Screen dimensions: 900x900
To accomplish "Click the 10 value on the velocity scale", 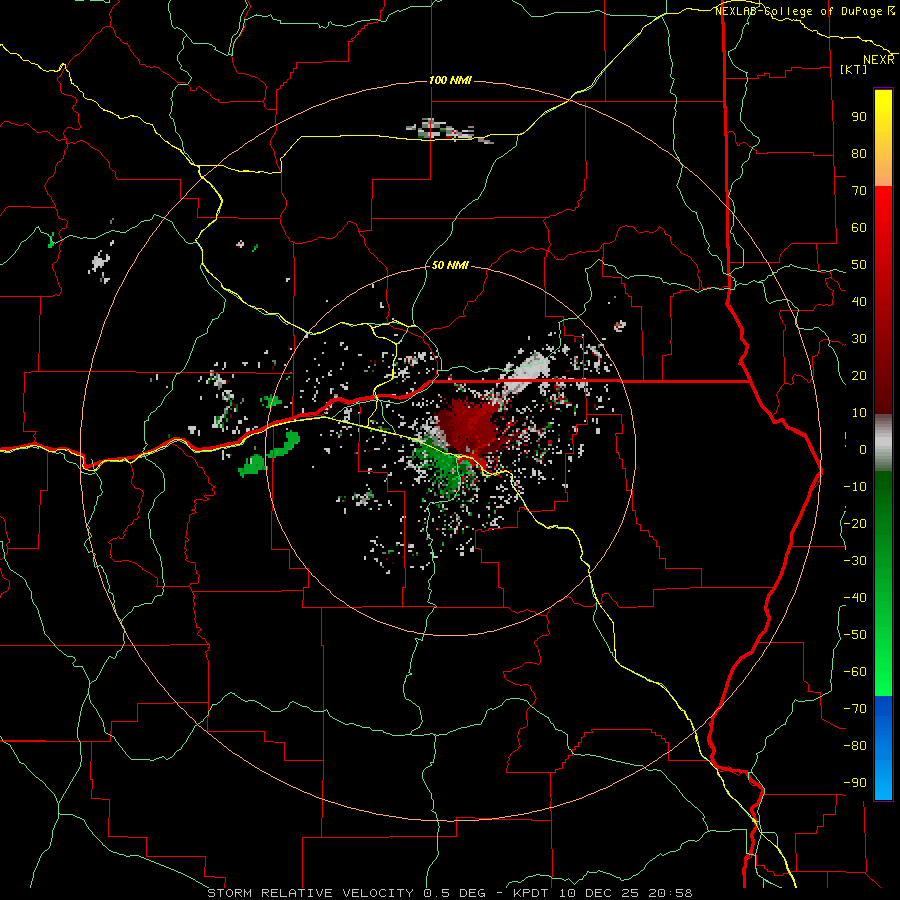I will pos(859,413).
